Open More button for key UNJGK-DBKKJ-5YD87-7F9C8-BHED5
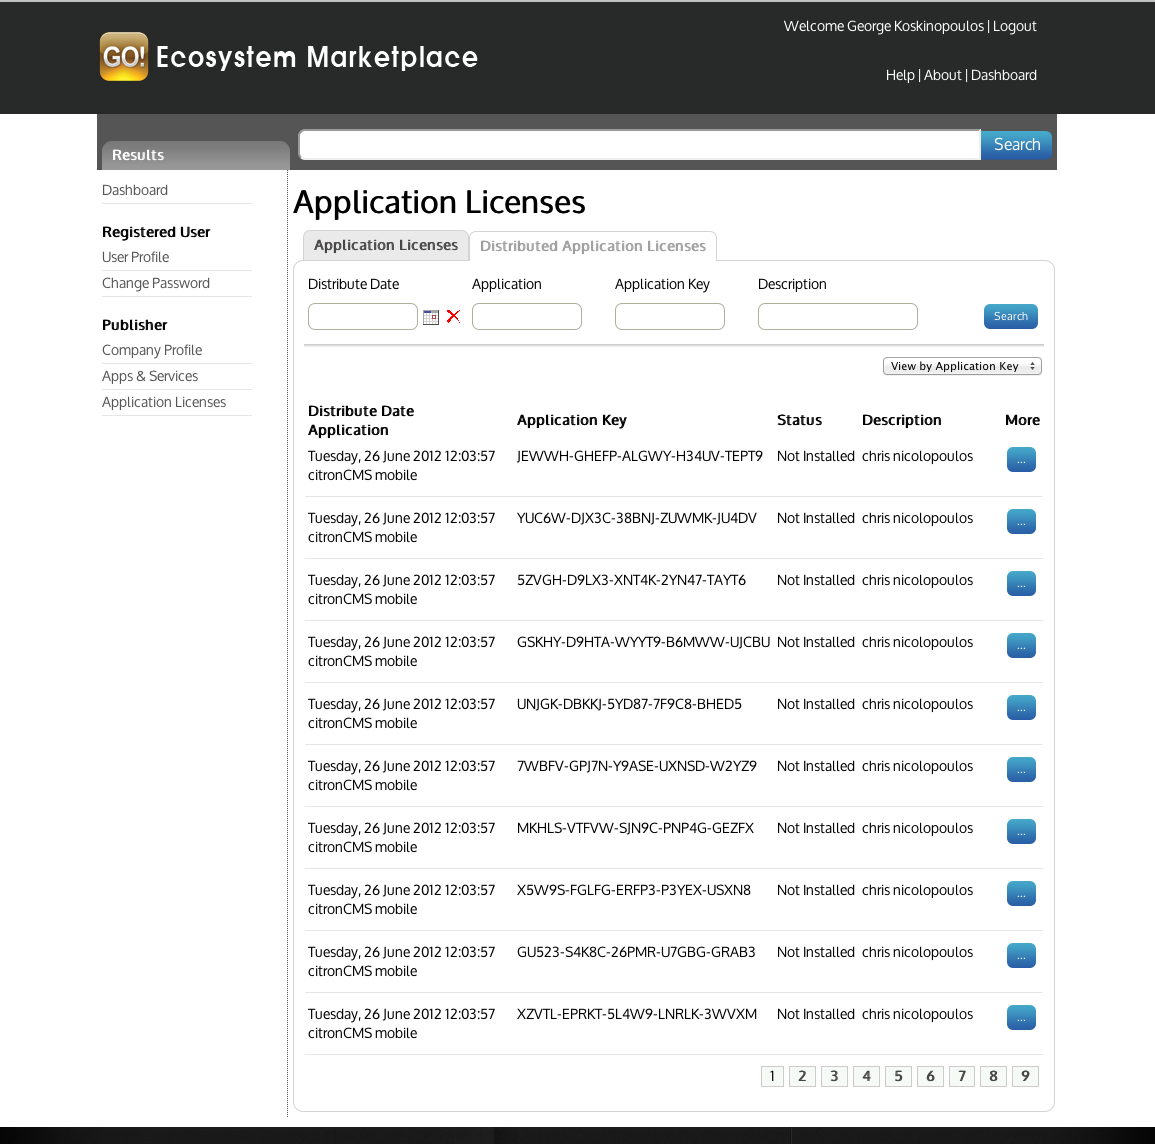This screenshot has width=1155, height=1144. [x=1021, y=707]
